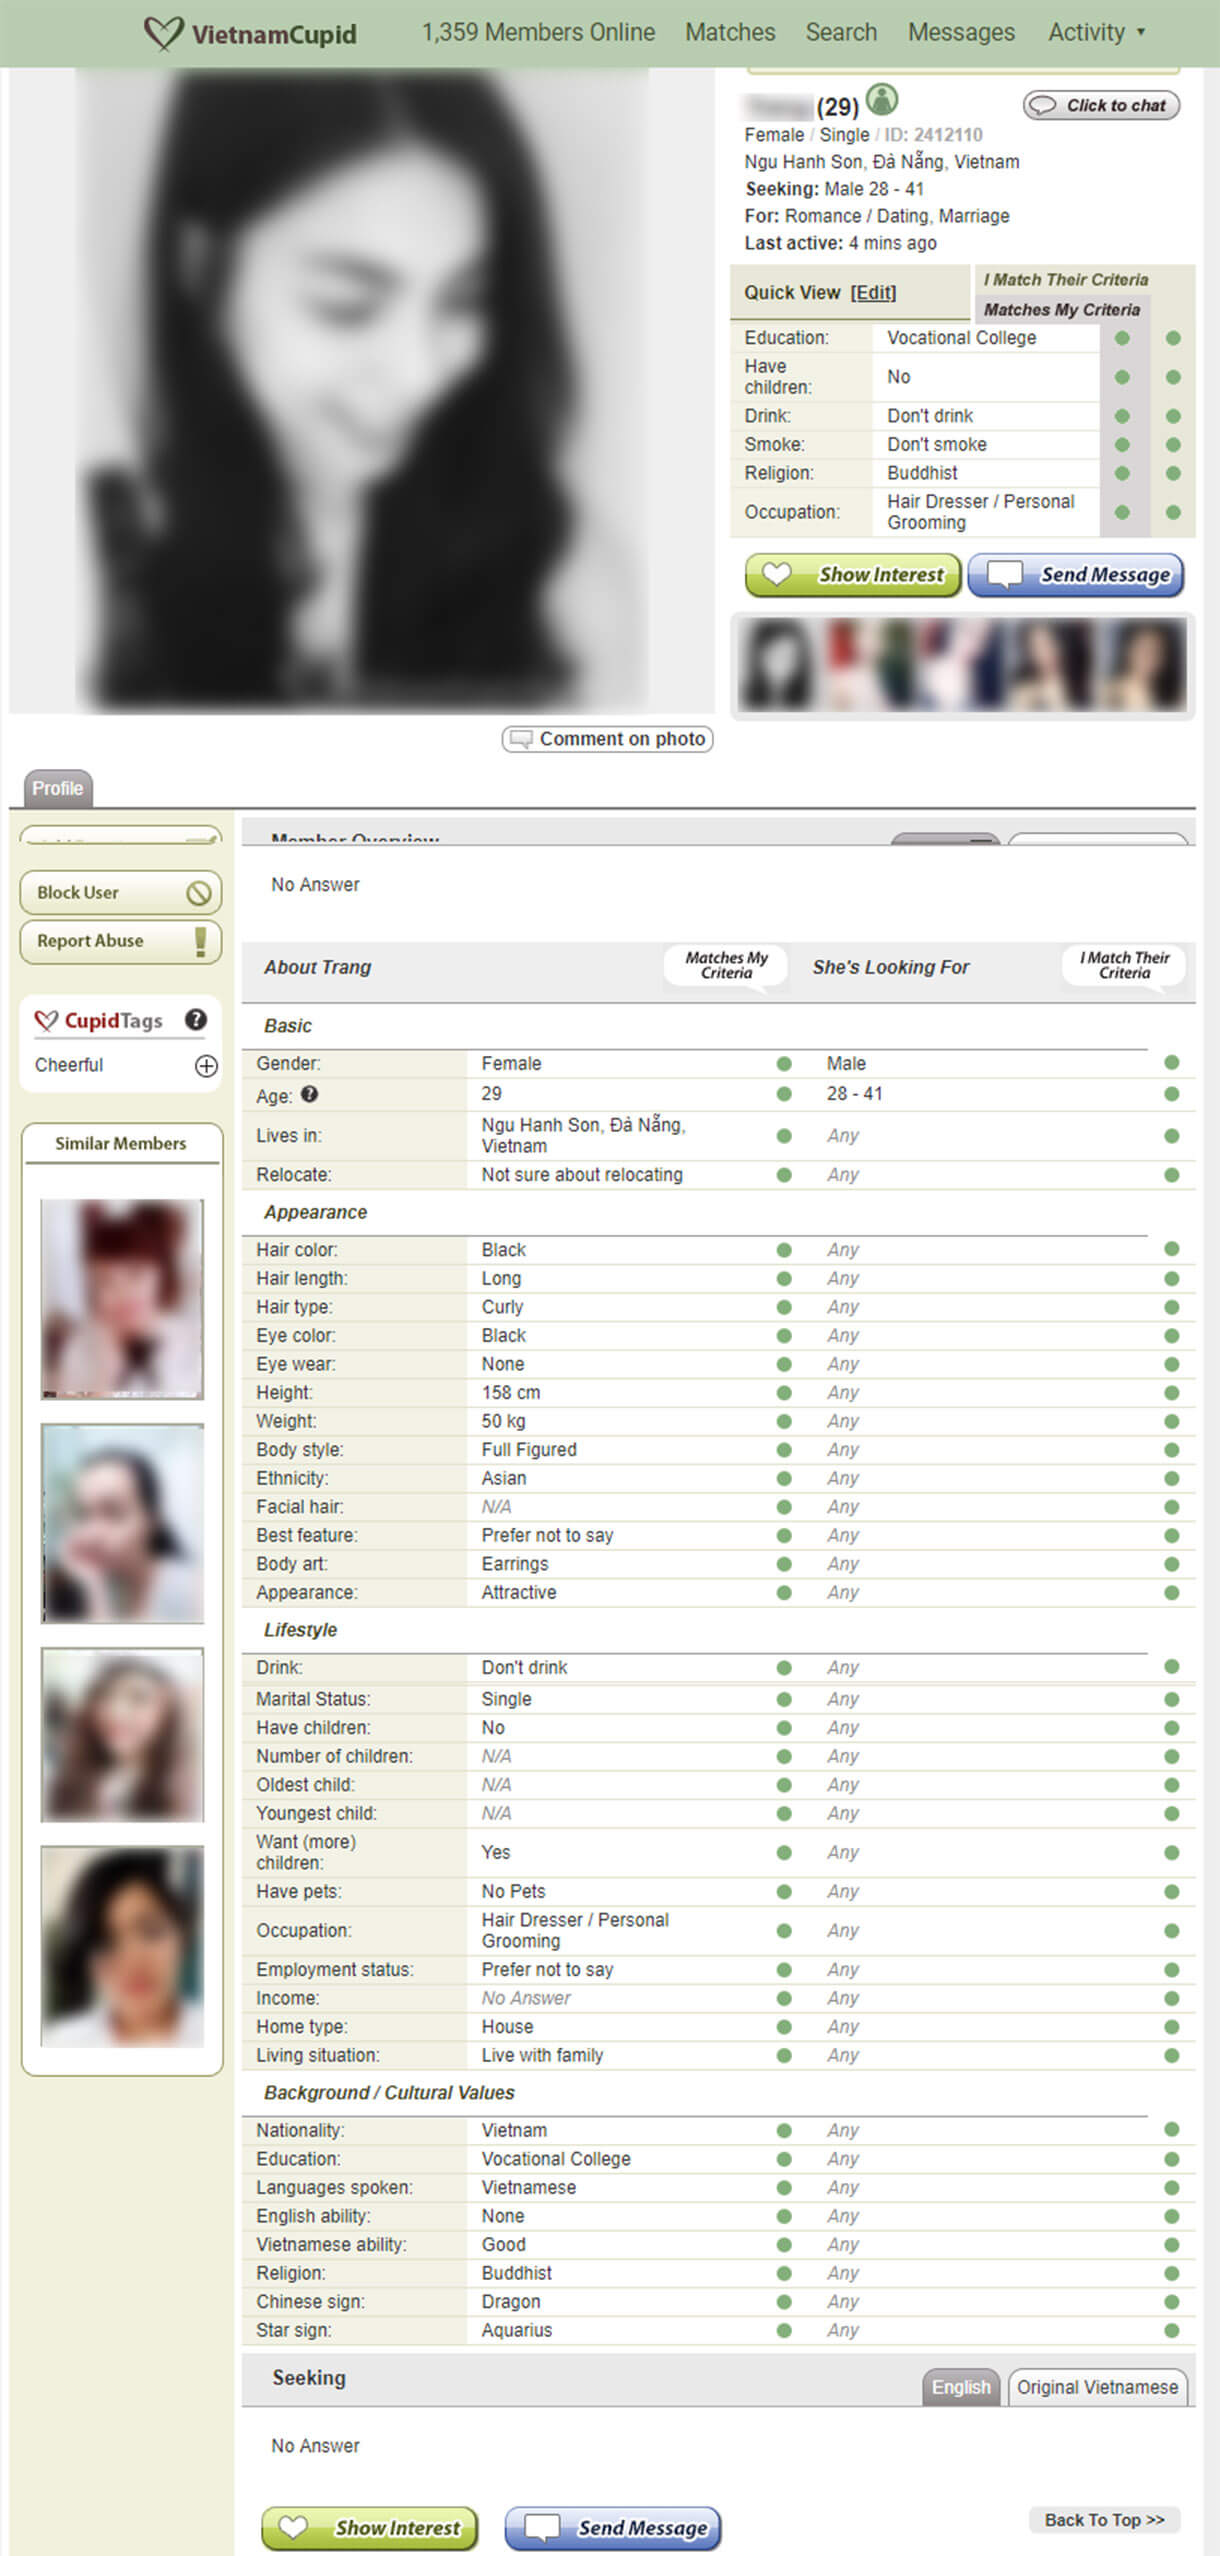Viewport: 1220px width, 2556px height.
Task: Go to the Messages page
Action: (960, 33)
